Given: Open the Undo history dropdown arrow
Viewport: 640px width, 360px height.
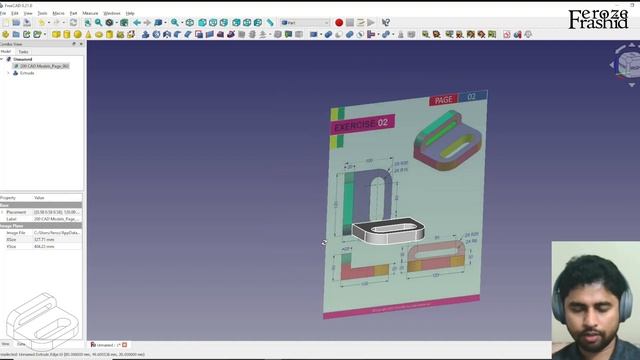Looking at the screenshot, I should (49, 23).
